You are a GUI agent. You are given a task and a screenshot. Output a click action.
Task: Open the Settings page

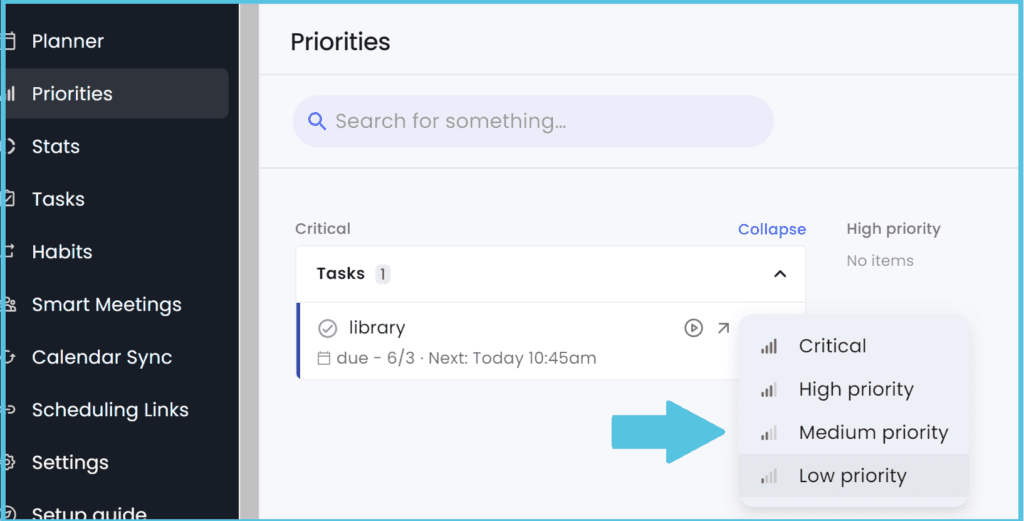click(70, 463)
